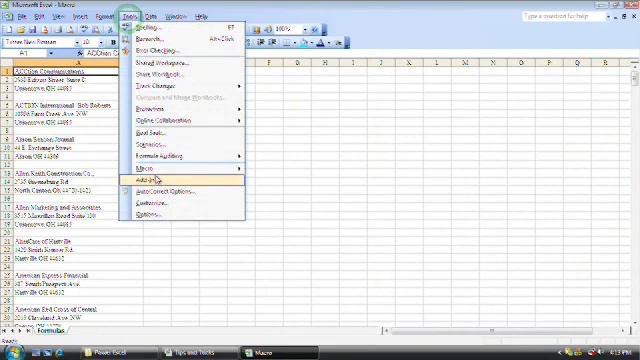Open the Insert menu
This screenshot has width=640, height=360.
[x=80, y=16]
